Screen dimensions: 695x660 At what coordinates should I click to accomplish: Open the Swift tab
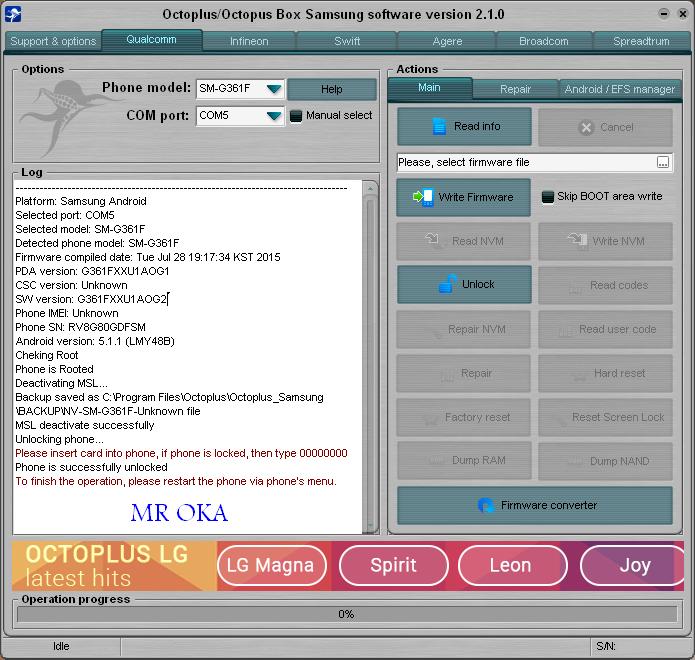(x=347, y=41)
